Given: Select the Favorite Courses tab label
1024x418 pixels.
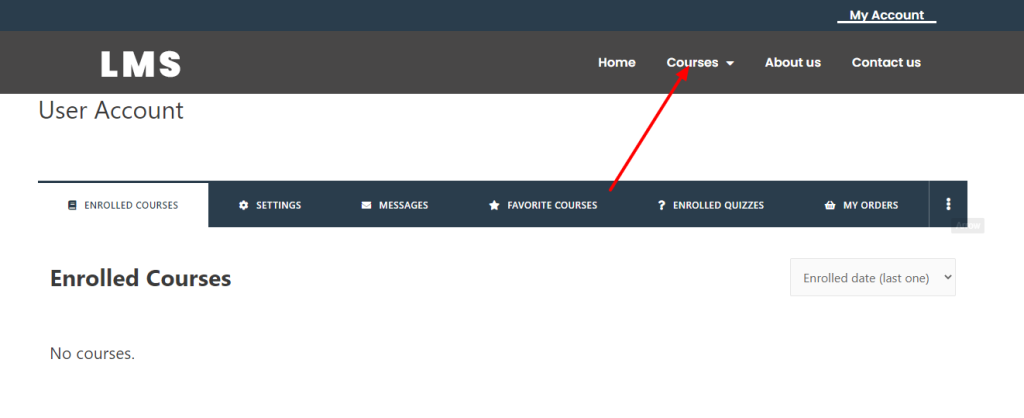Looking at the screenshot, I should [x=552, y=206].
